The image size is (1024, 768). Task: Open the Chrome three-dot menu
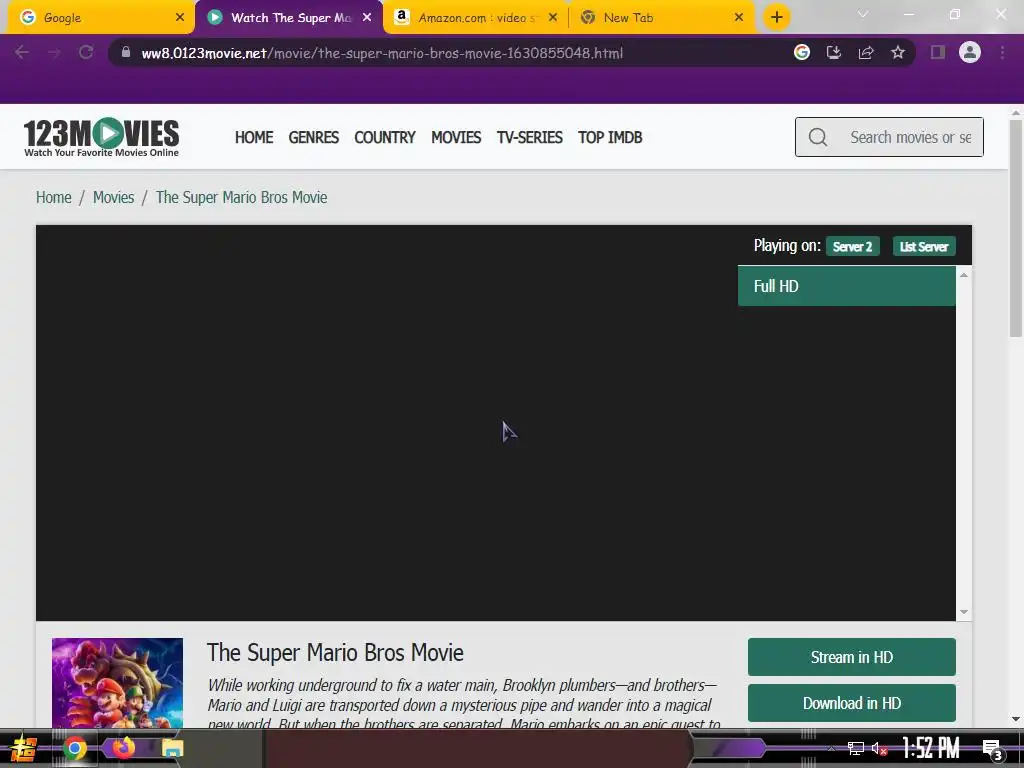(1002, 52)
